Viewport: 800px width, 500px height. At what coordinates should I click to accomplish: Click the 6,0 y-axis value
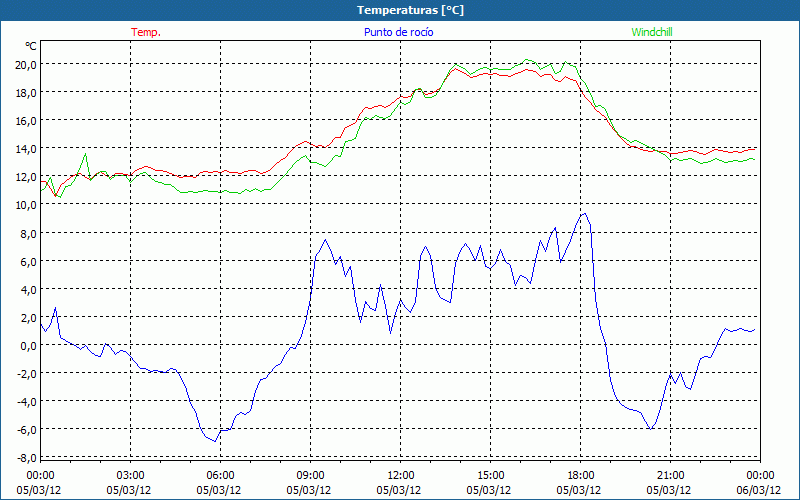(29, 261)
